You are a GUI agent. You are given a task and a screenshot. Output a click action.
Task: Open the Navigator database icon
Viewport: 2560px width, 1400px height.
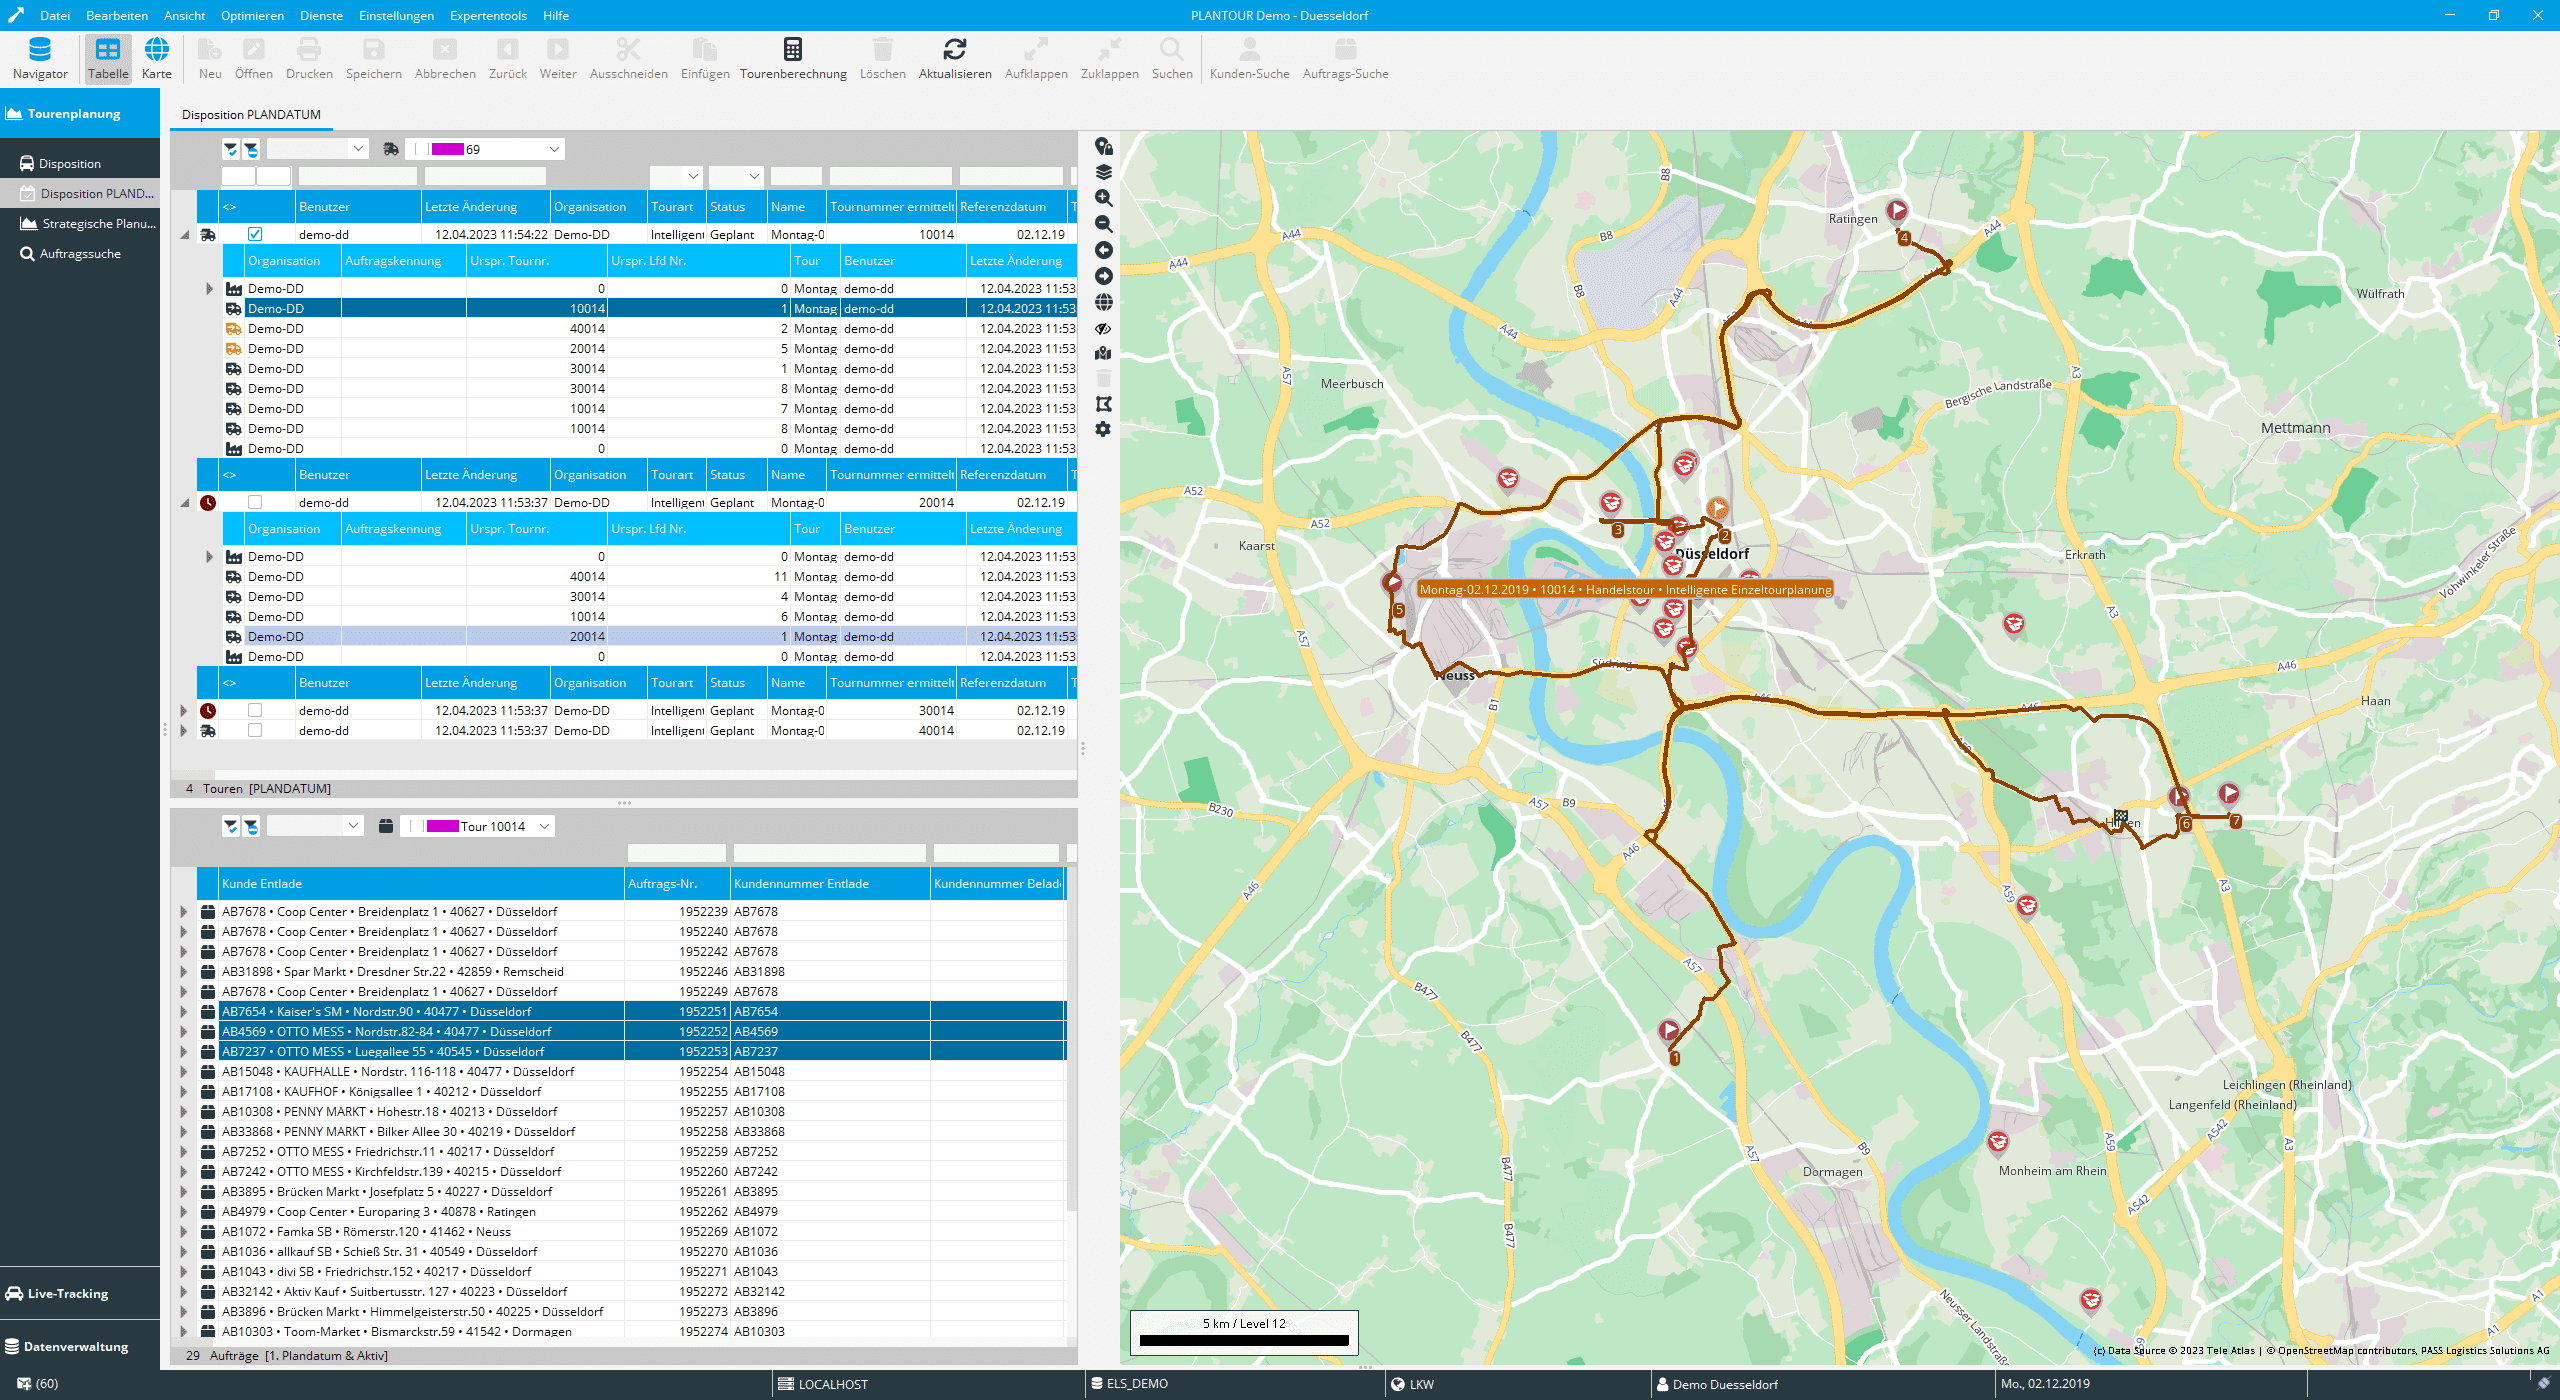[40, 50]
